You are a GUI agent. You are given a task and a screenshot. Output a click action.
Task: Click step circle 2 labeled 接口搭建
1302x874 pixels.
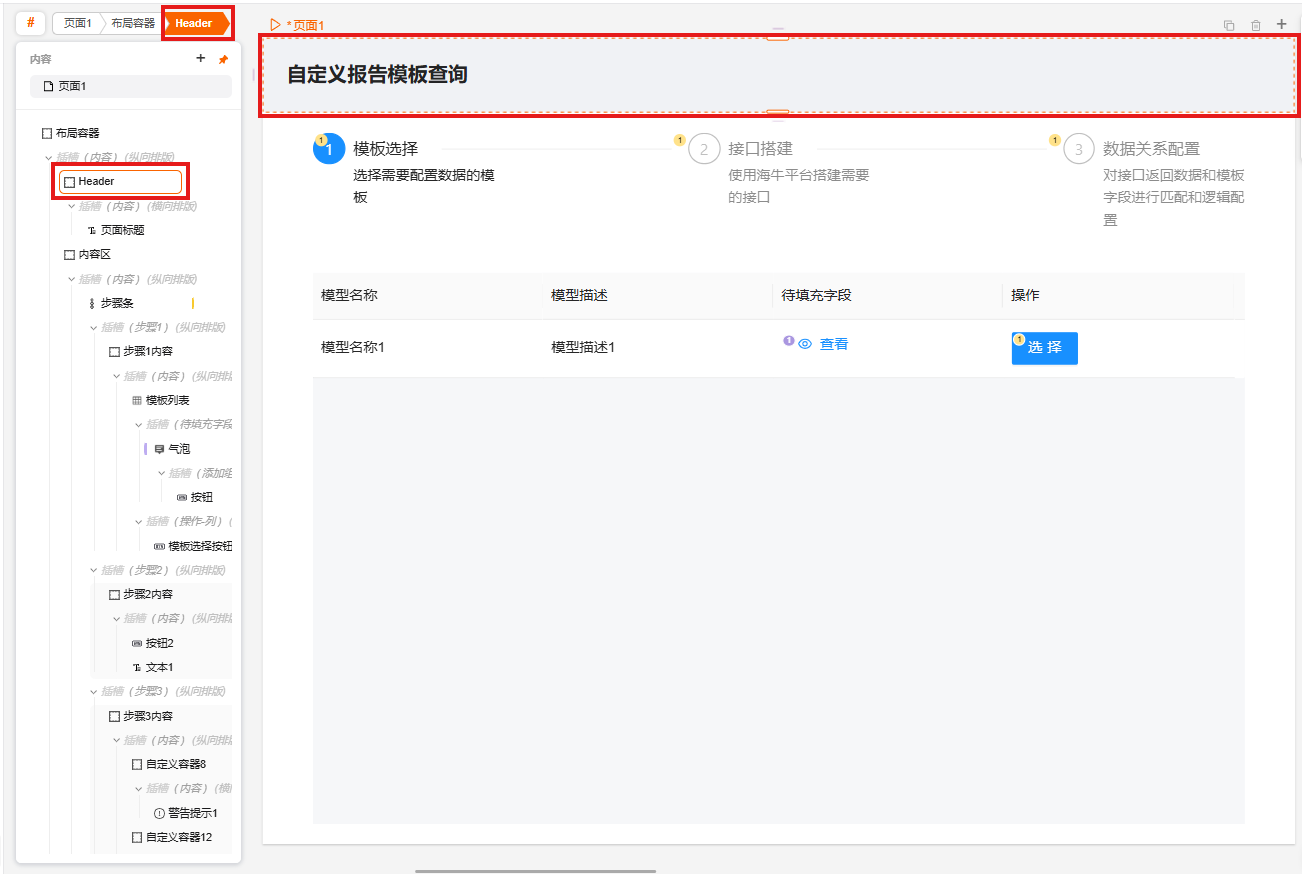pos(704,148)
